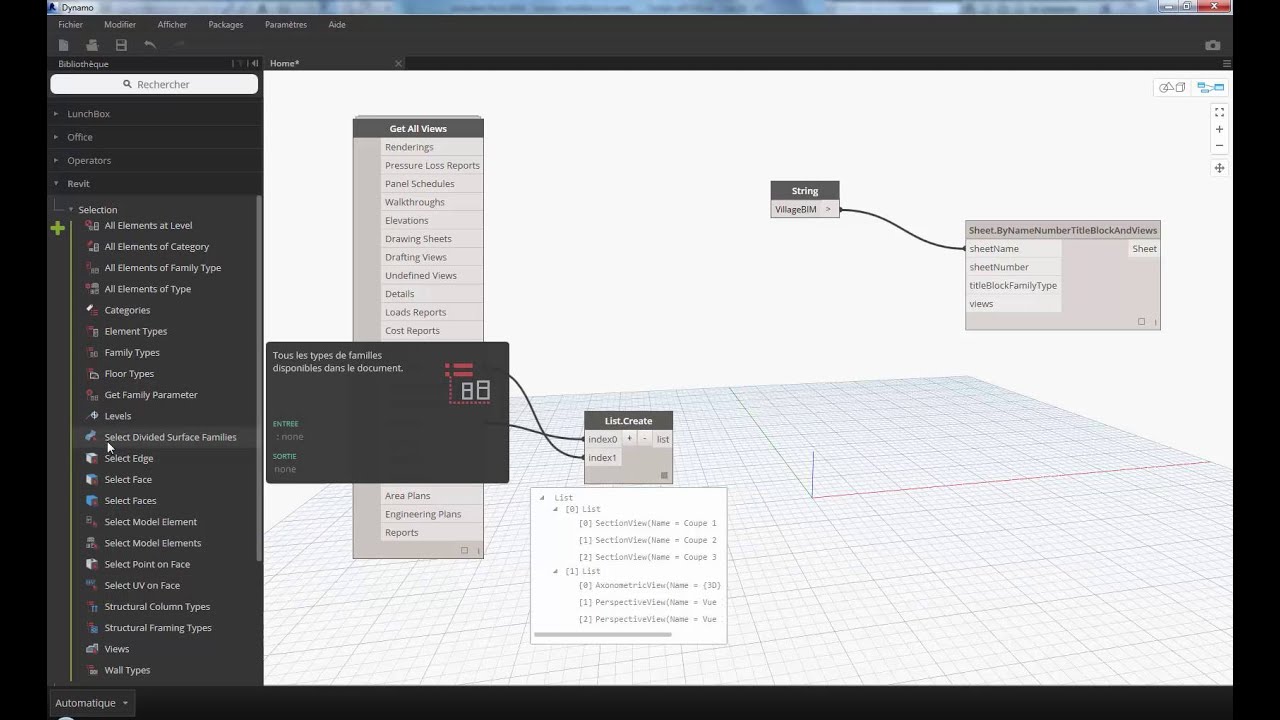This screenshot has height=720, width=1280.
Task: Add the Levels node
Action: [x=118, y=416]
